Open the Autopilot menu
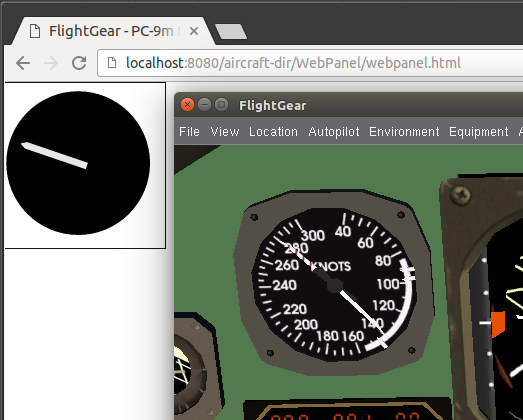This screenshot has width=523, height=420. pyautogui.click(x=334, y=131)
